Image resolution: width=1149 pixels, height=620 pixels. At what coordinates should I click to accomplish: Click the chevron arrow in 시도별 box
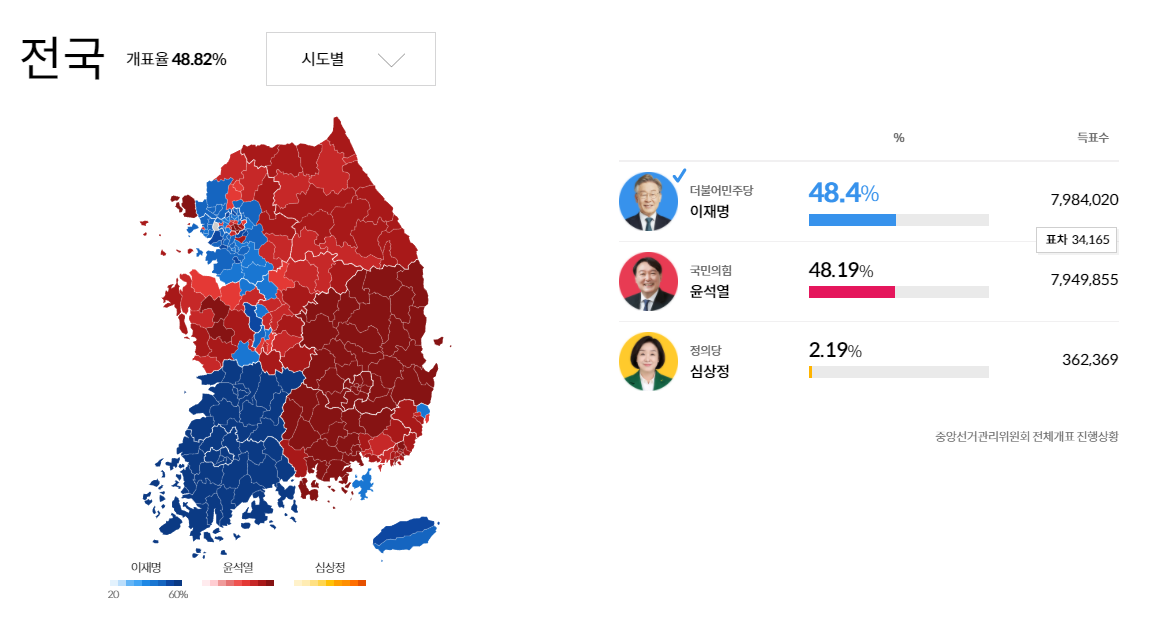[x=391, y=60]
